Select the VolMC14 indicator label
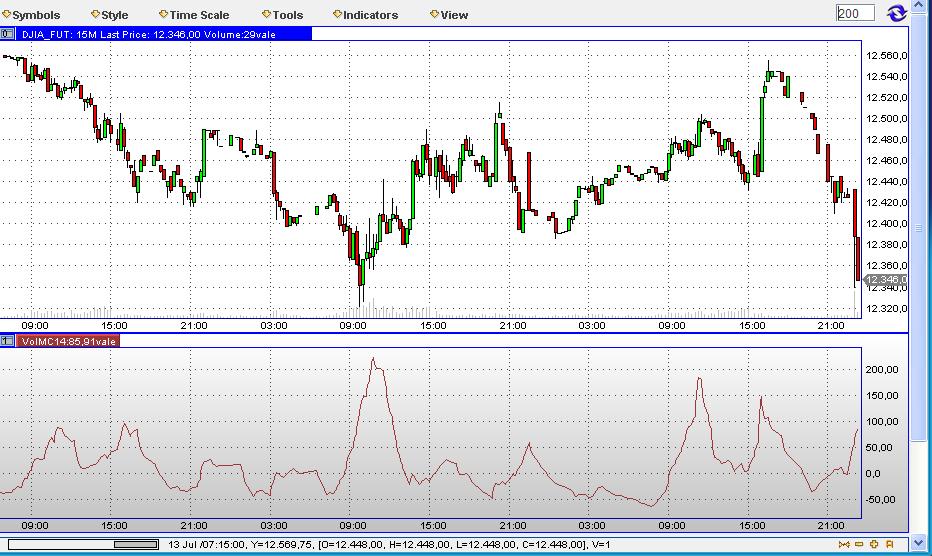932x556 pixels. tap(68, 341)
